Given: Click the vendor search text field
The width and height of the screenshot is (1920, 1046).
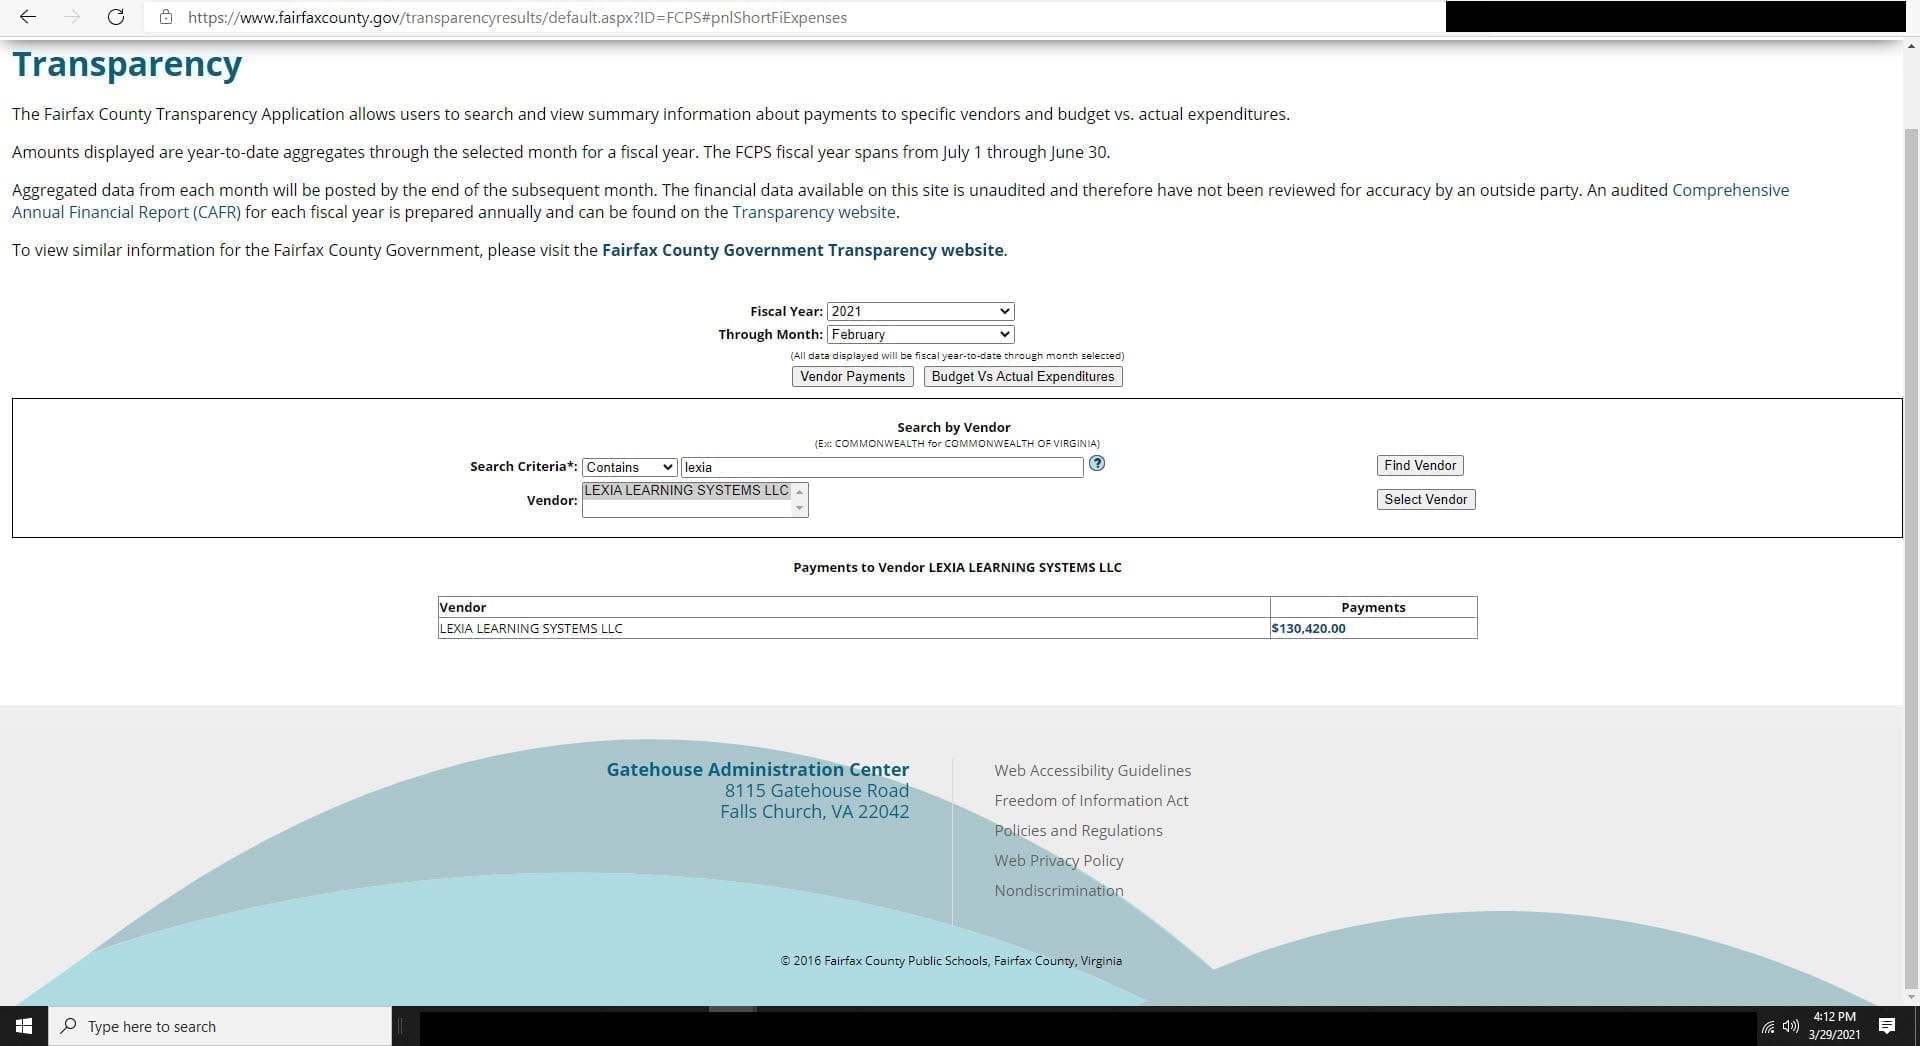Looking at the screenshot, I should pos(882,467).
